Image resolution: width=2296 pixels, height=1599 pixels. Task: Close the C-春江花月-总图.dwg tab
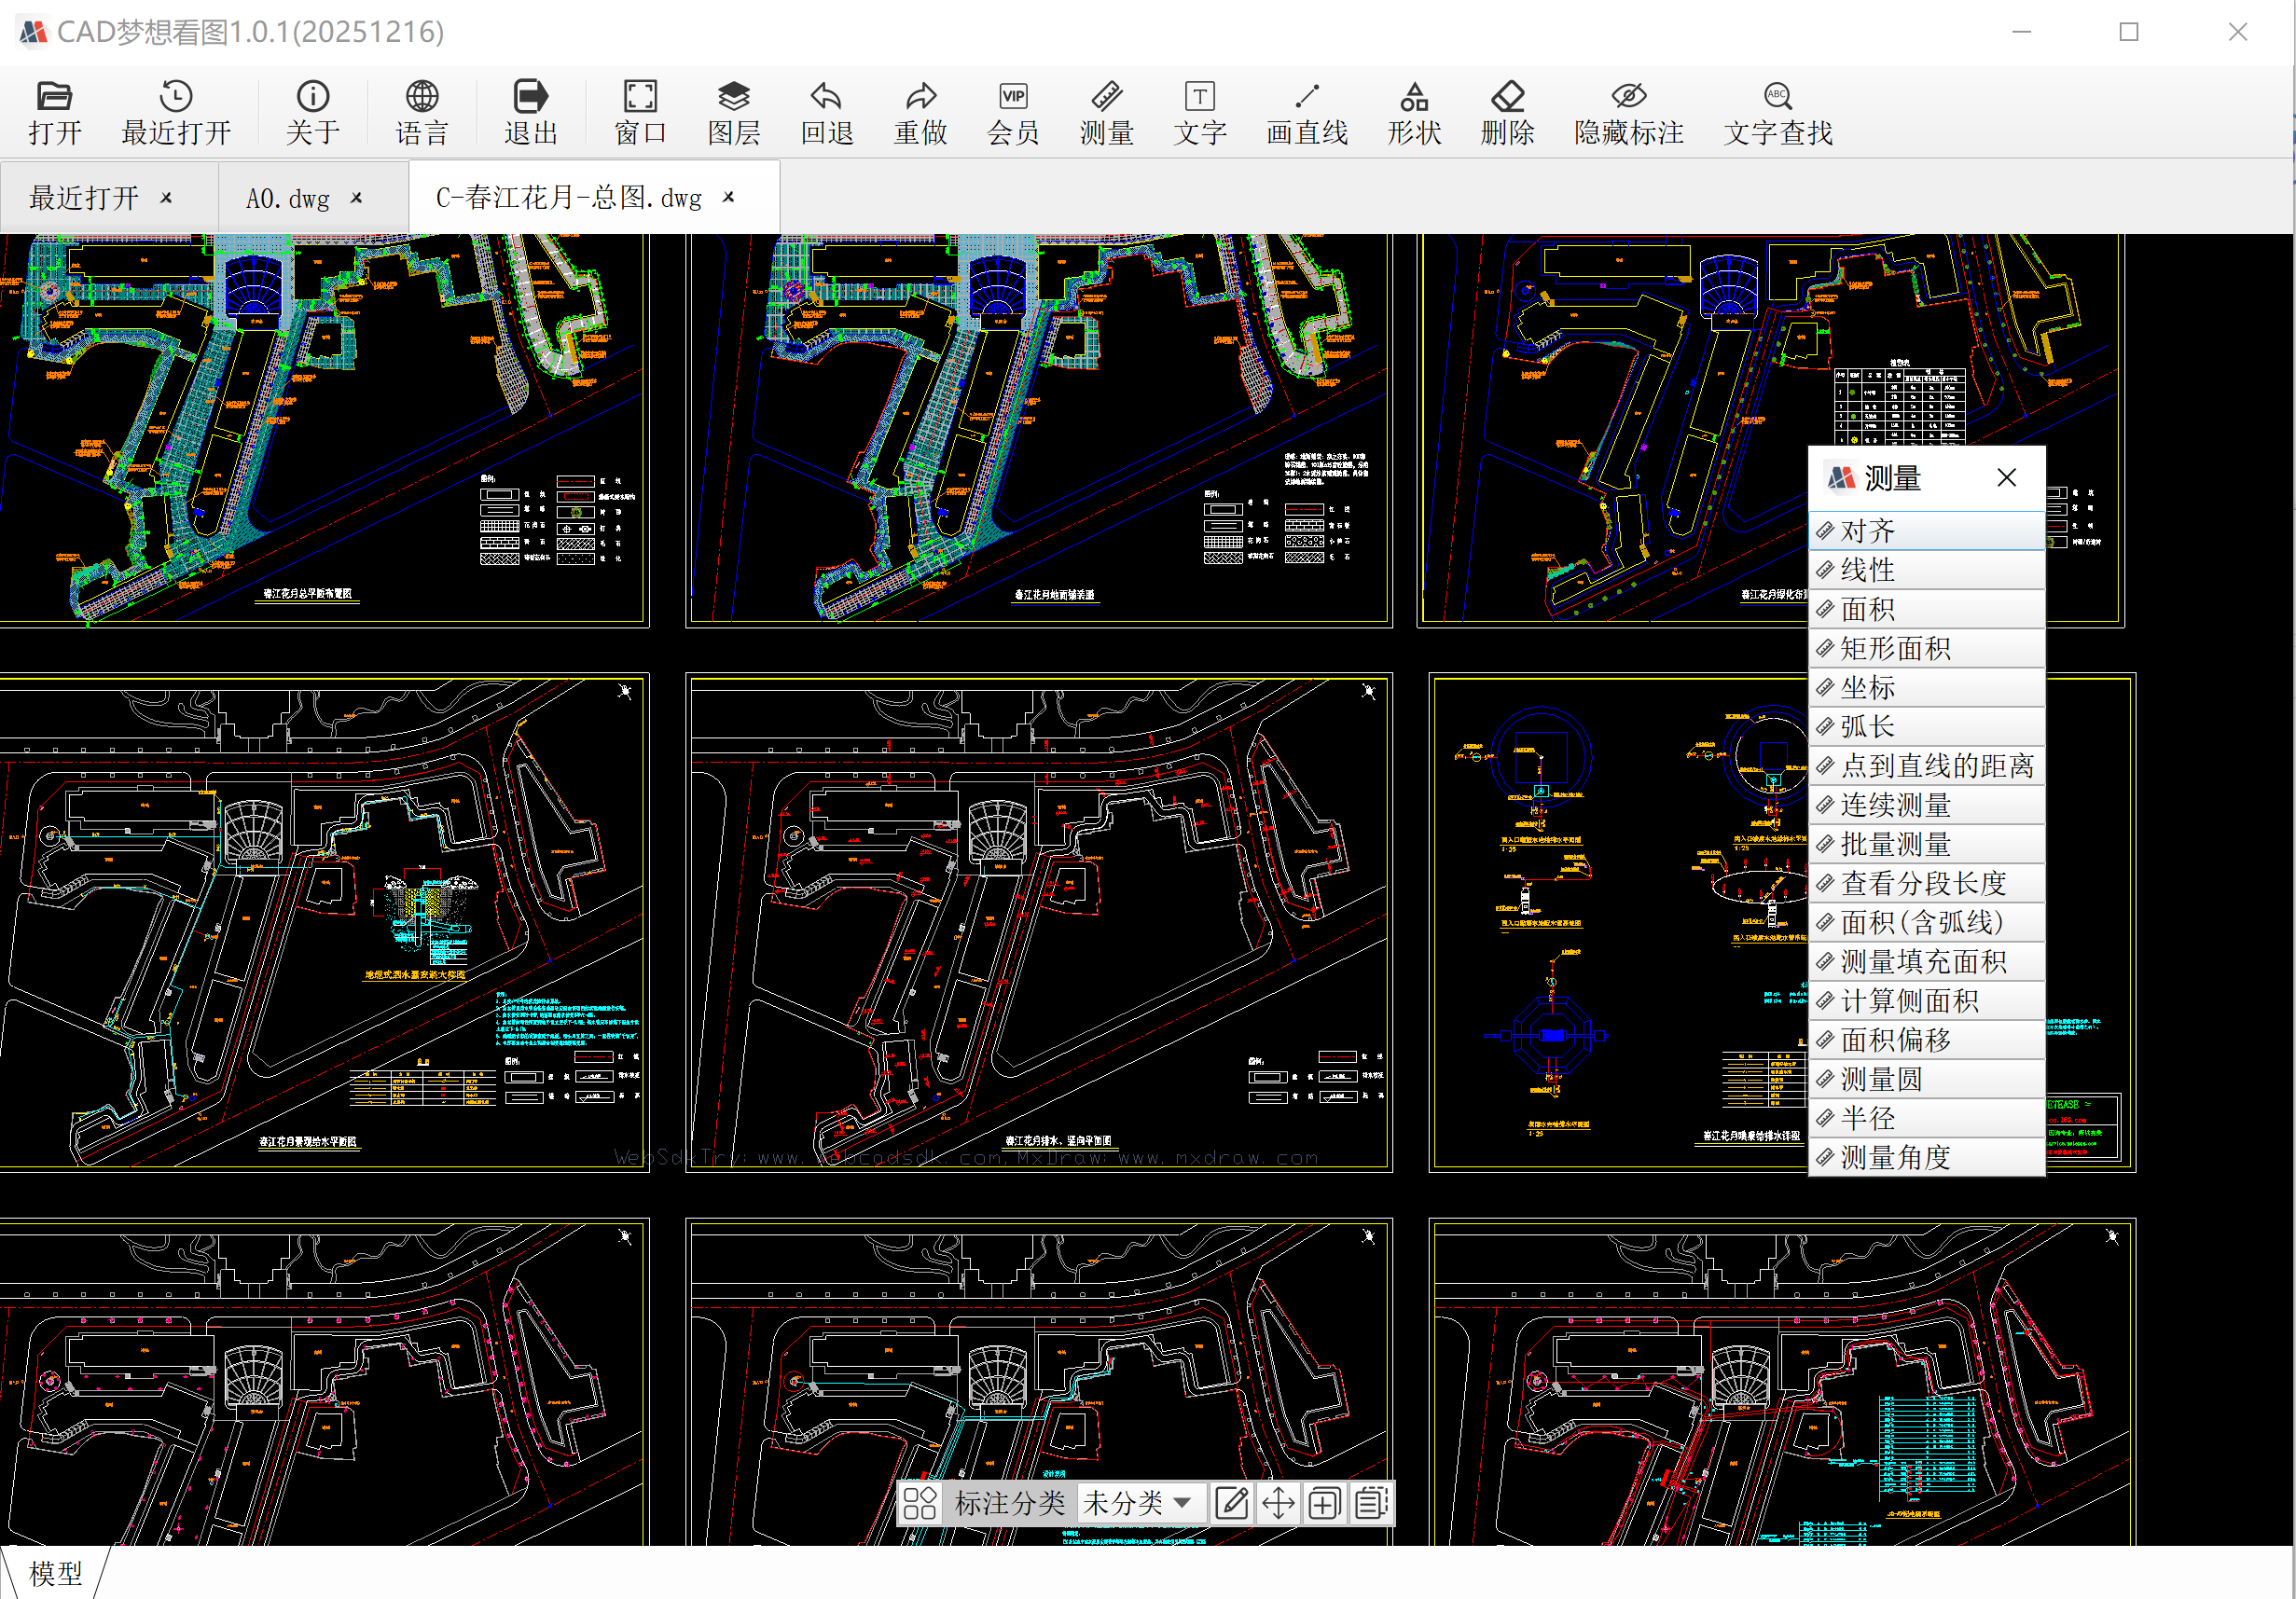(x=729, y=197)
